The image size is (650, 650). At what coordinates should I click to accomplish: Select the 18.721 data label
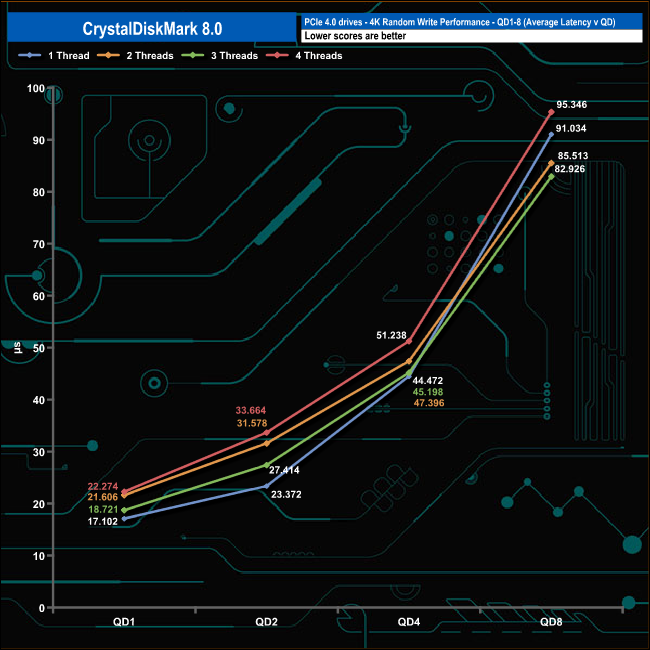click(103, 509)
